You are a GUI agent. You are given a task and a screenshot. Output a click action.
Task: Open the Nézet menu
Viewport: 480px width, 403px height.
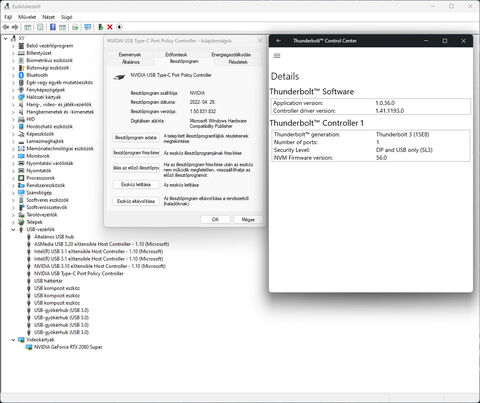(48, 17)
